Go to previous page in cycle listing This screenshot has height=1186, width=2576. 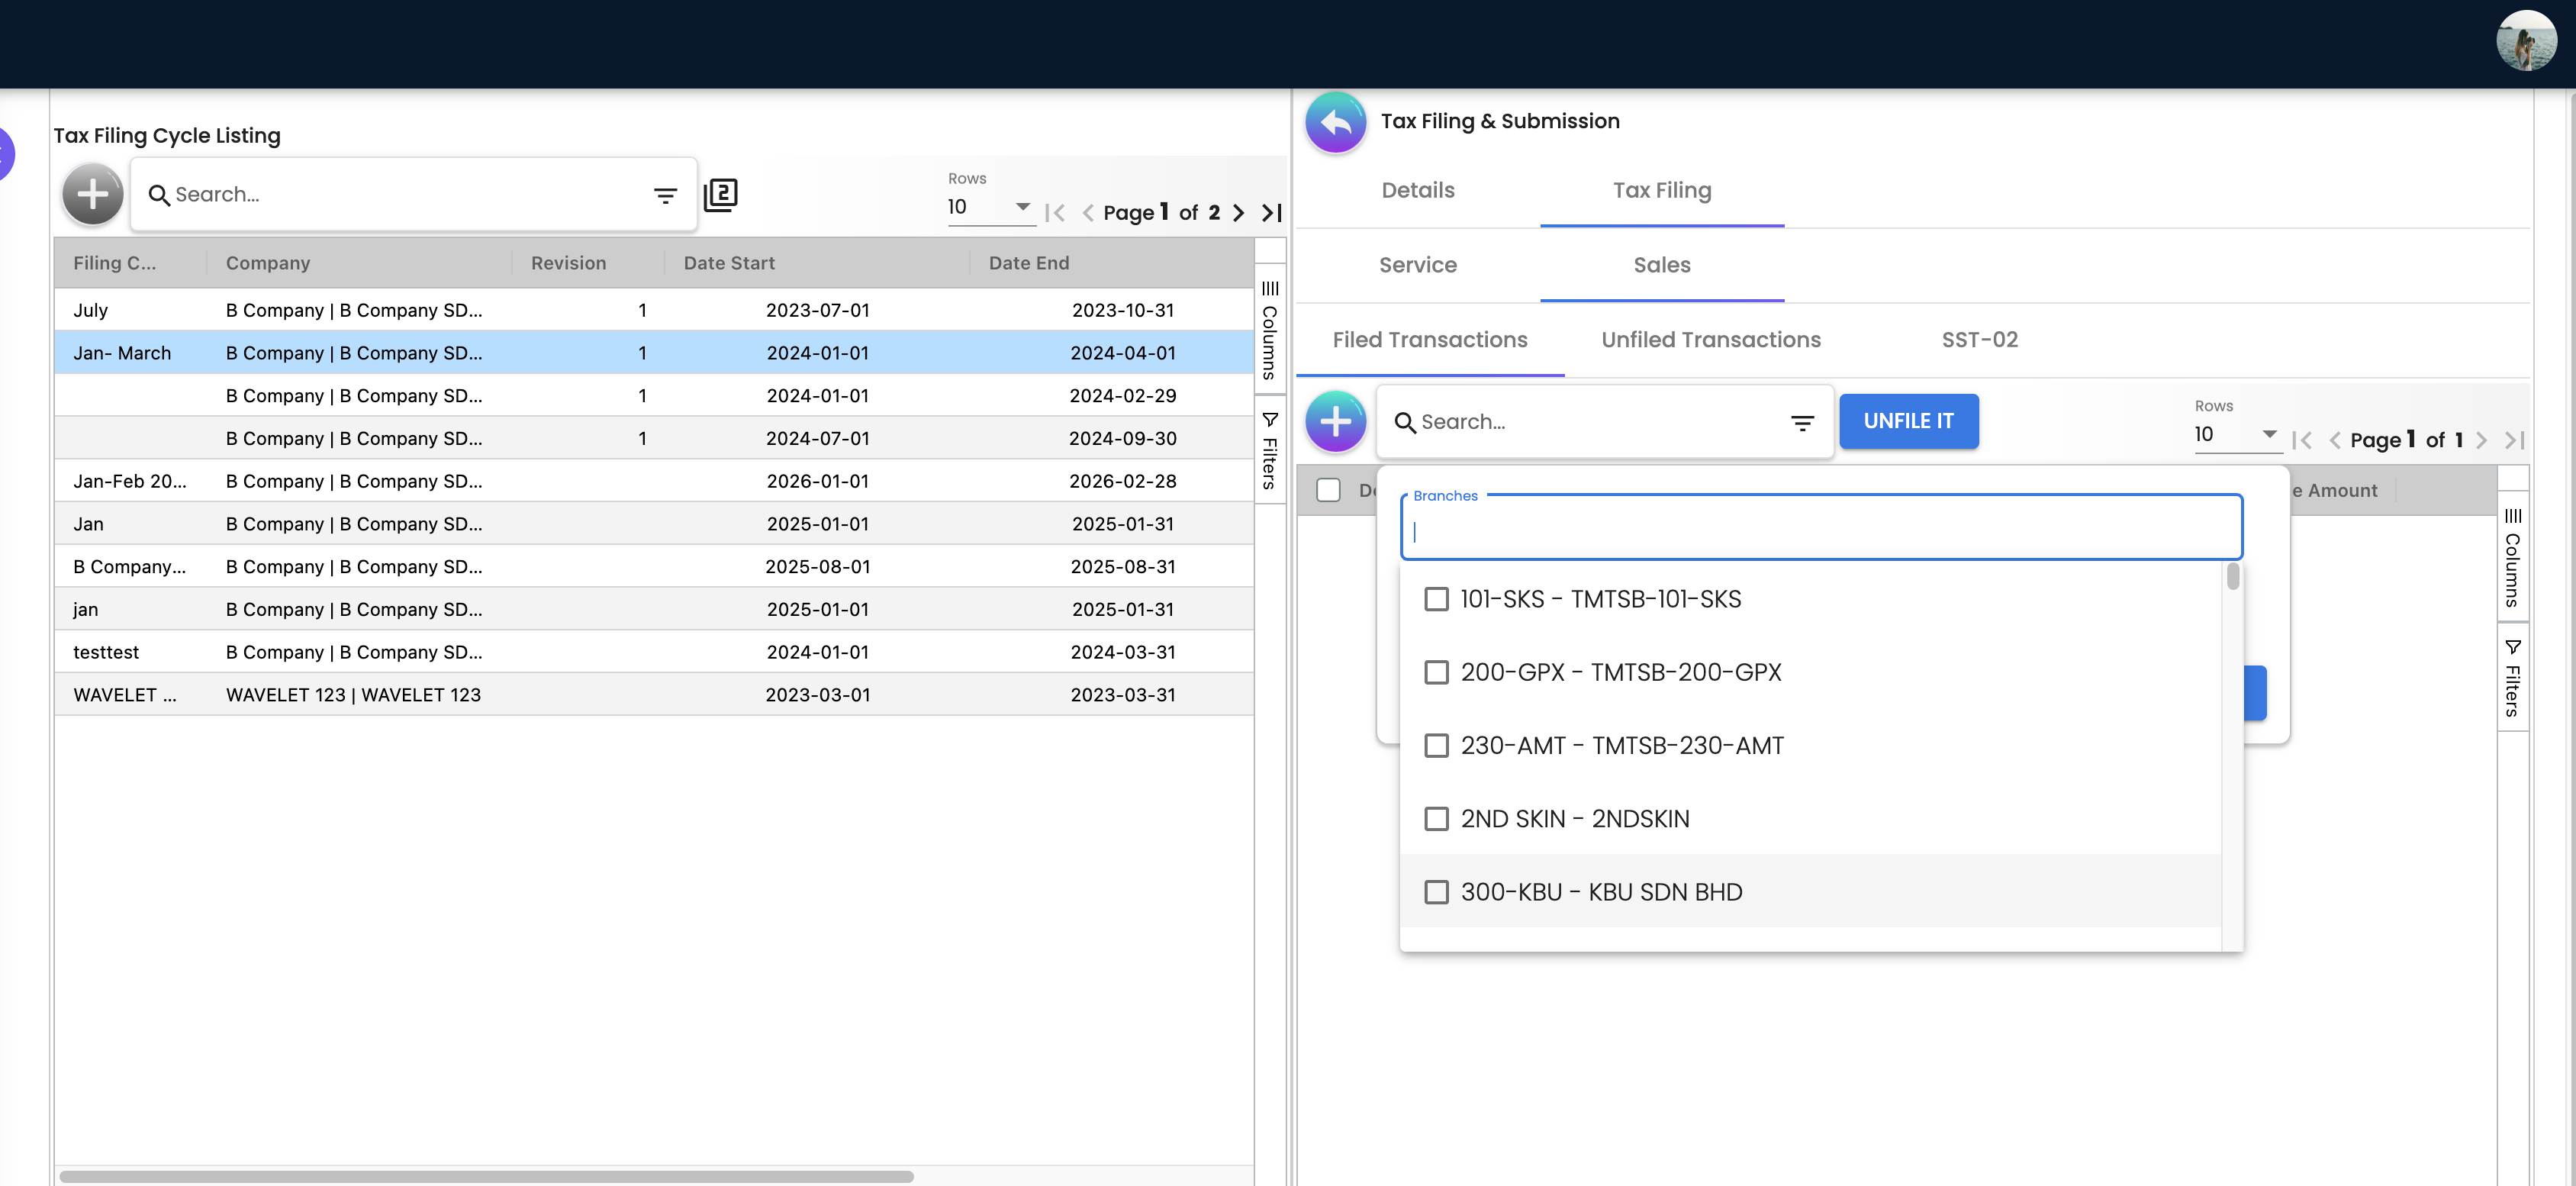[x=1088, y=212]
